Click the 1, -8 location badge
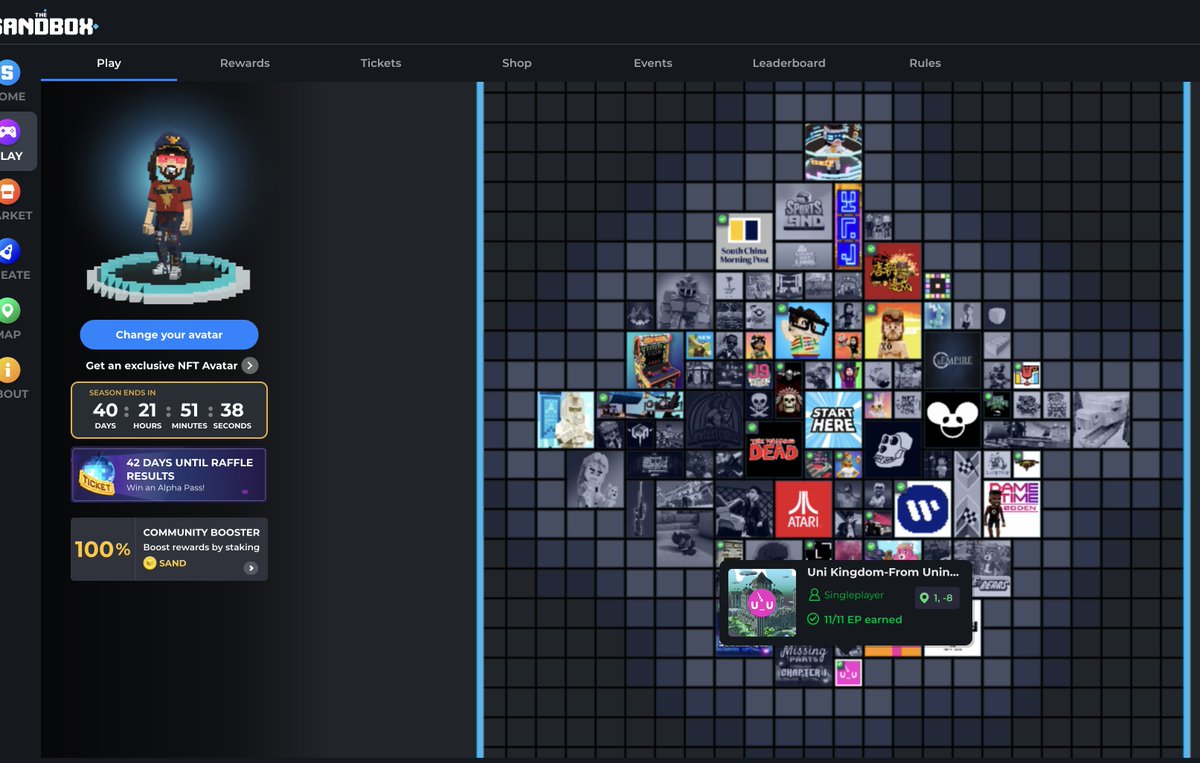Viewport: 1200px width, 763px height. click(x=937, y=598)
